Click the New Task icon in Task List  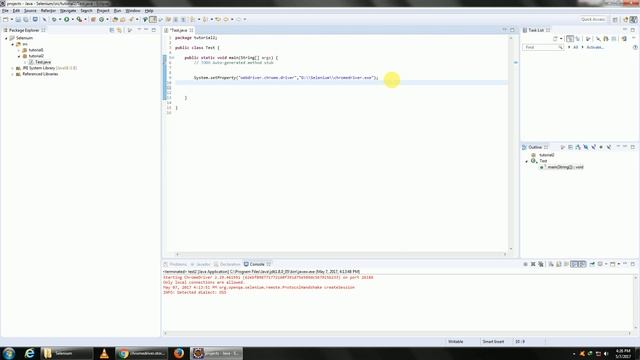click(555, 39)
